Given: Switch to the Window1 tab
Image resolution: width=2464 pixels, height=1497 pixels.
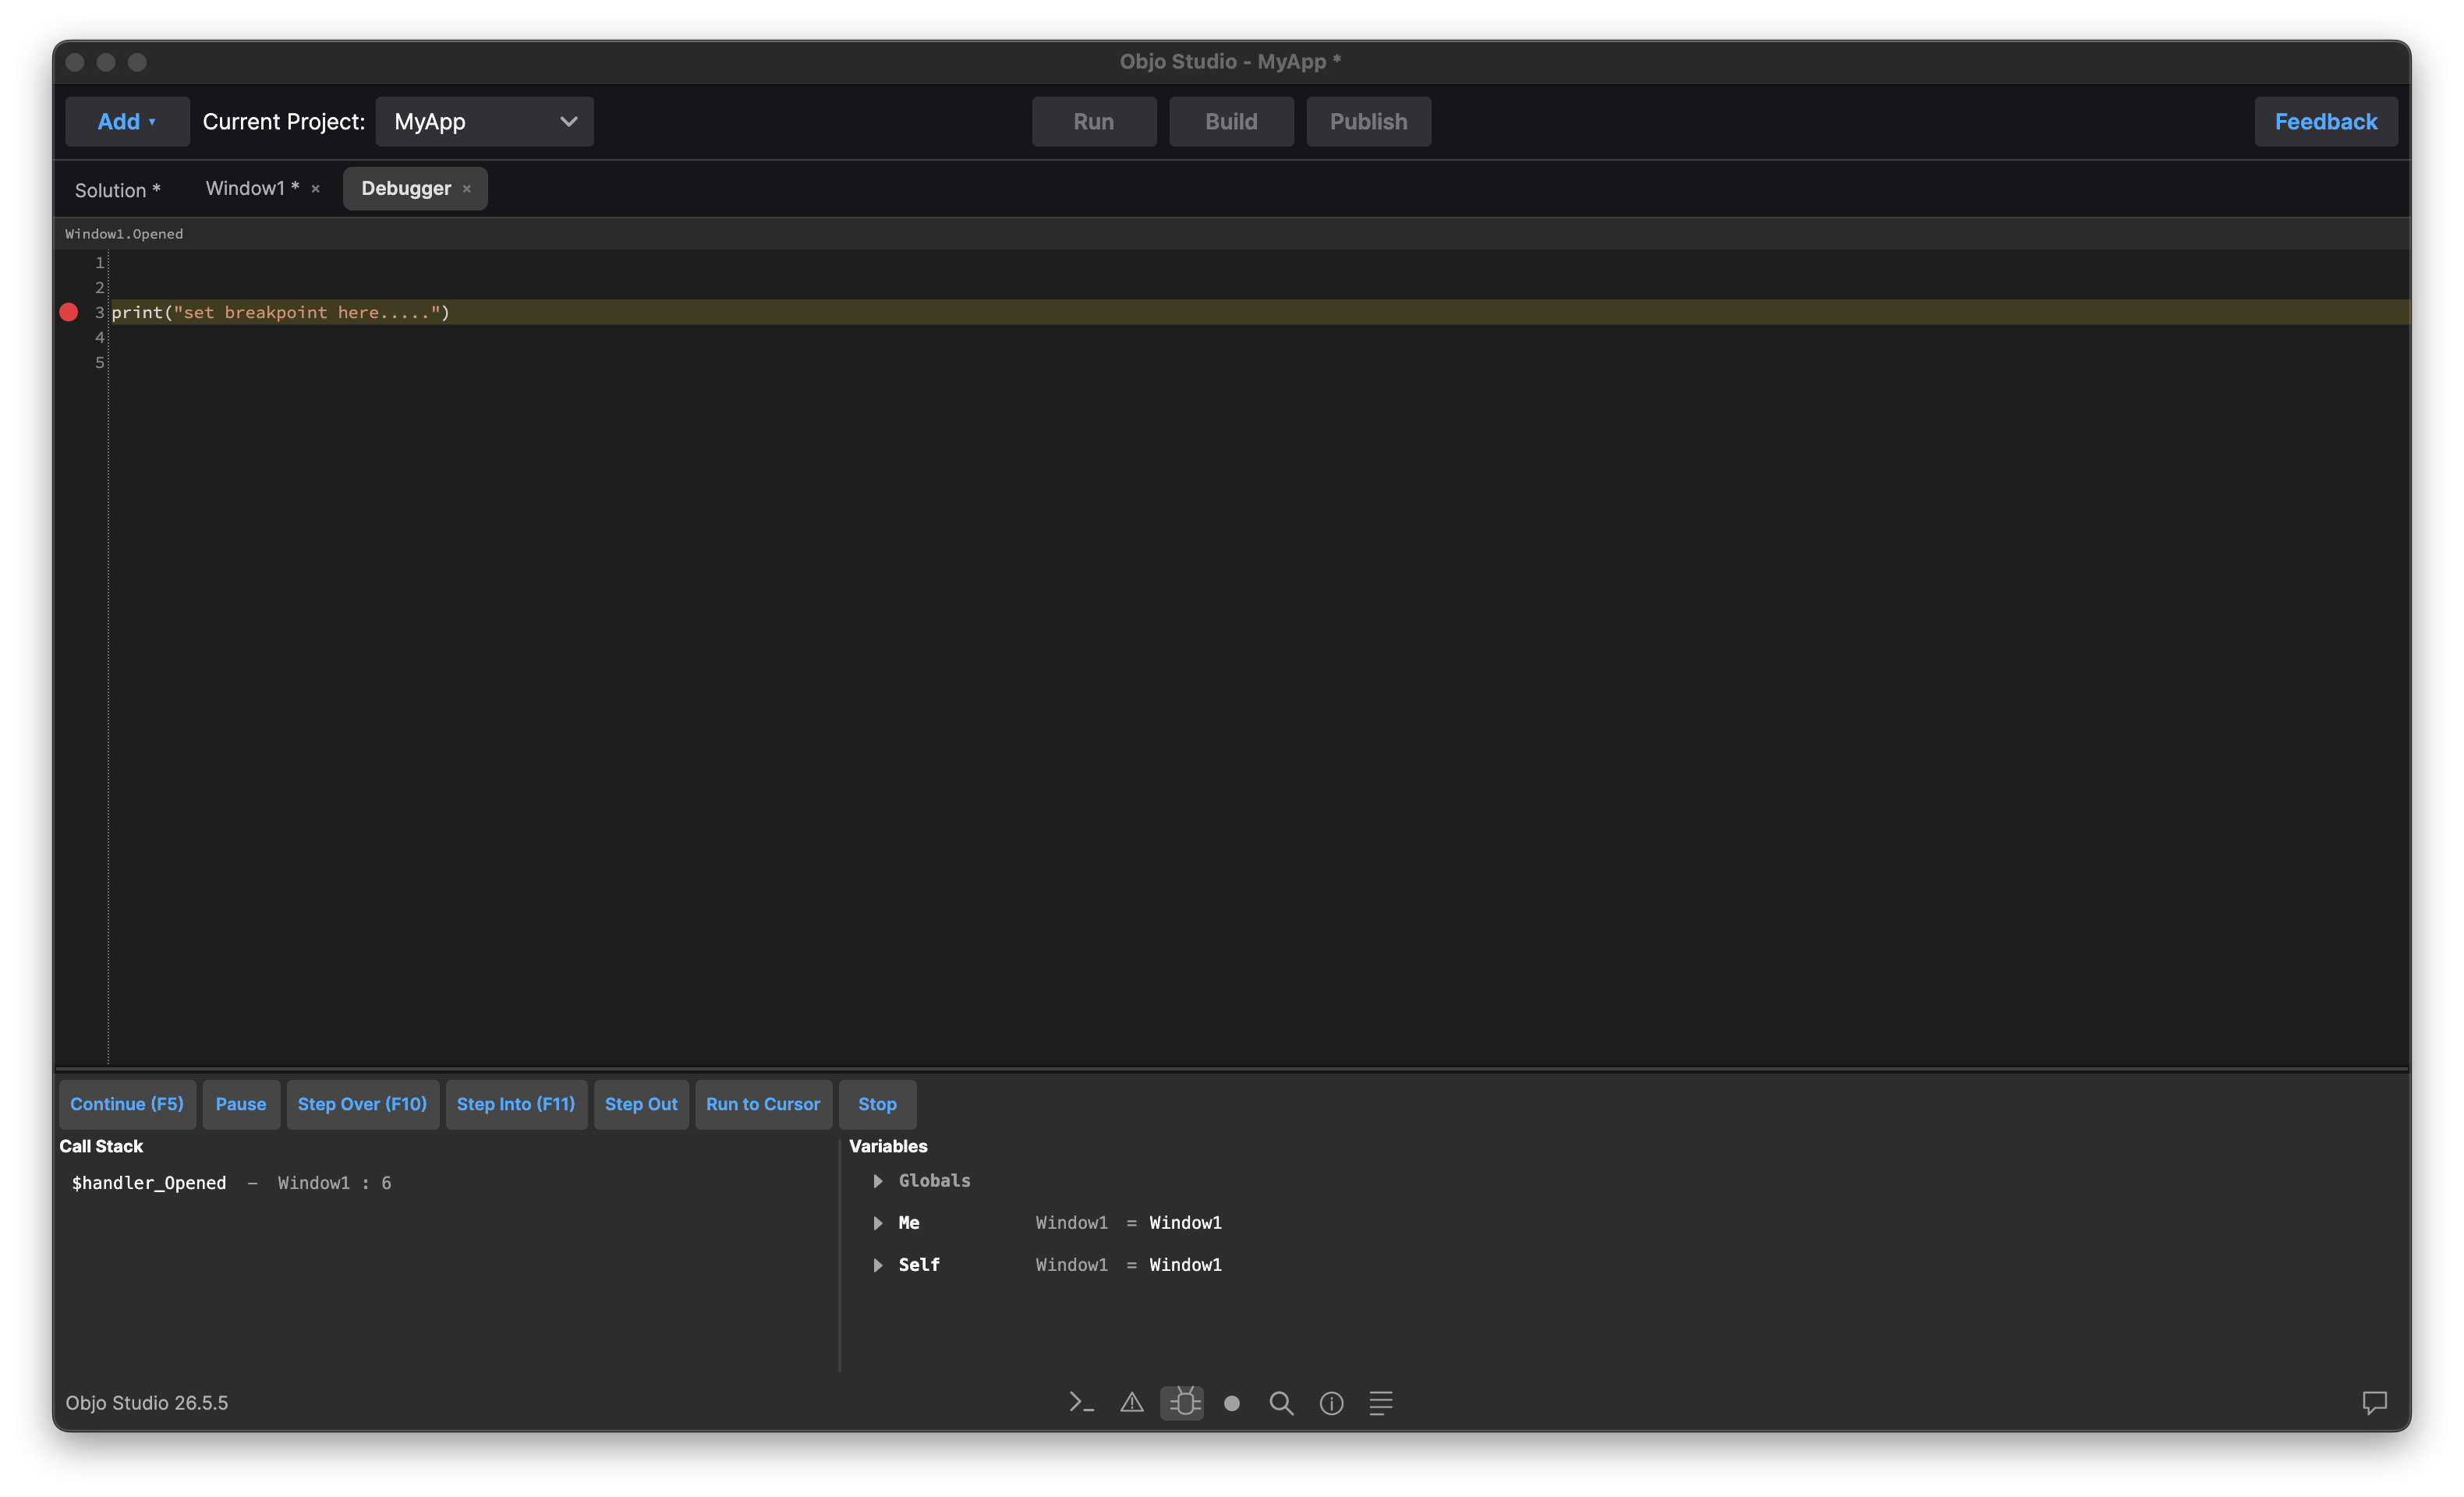Looking at the screenshot, I should coord(253,189).
